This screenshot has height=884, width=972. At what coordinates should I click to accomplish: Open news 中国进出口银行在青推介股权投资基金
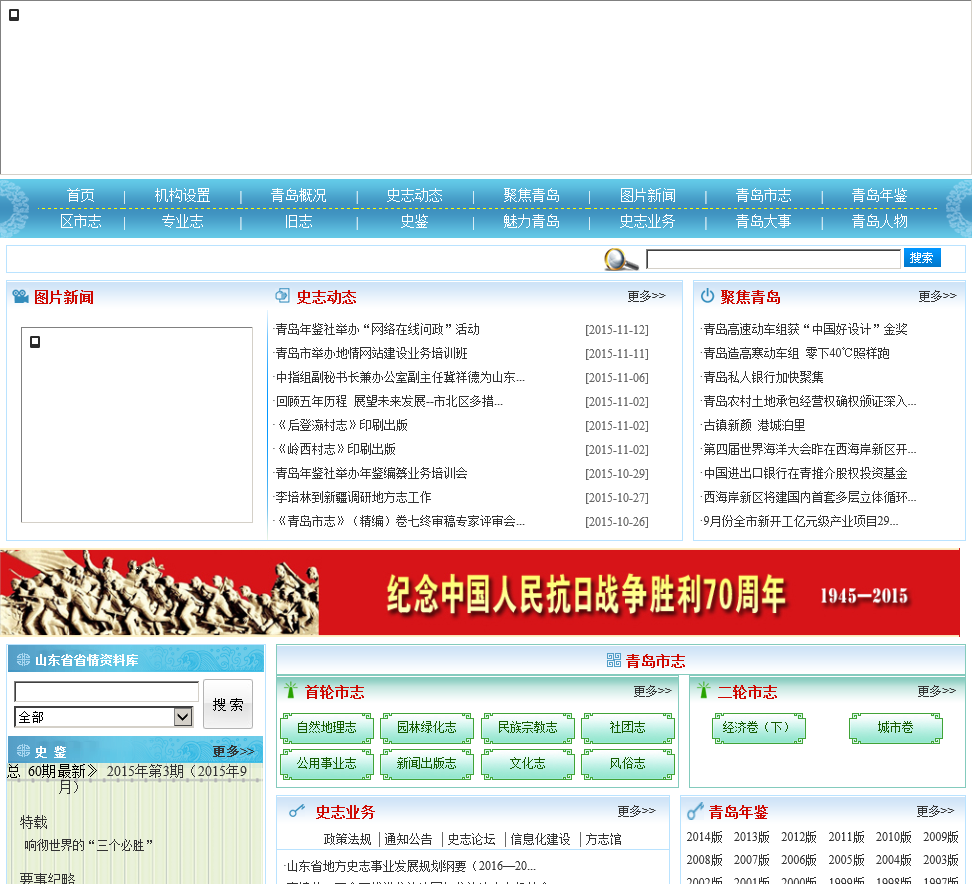point(805,473)
